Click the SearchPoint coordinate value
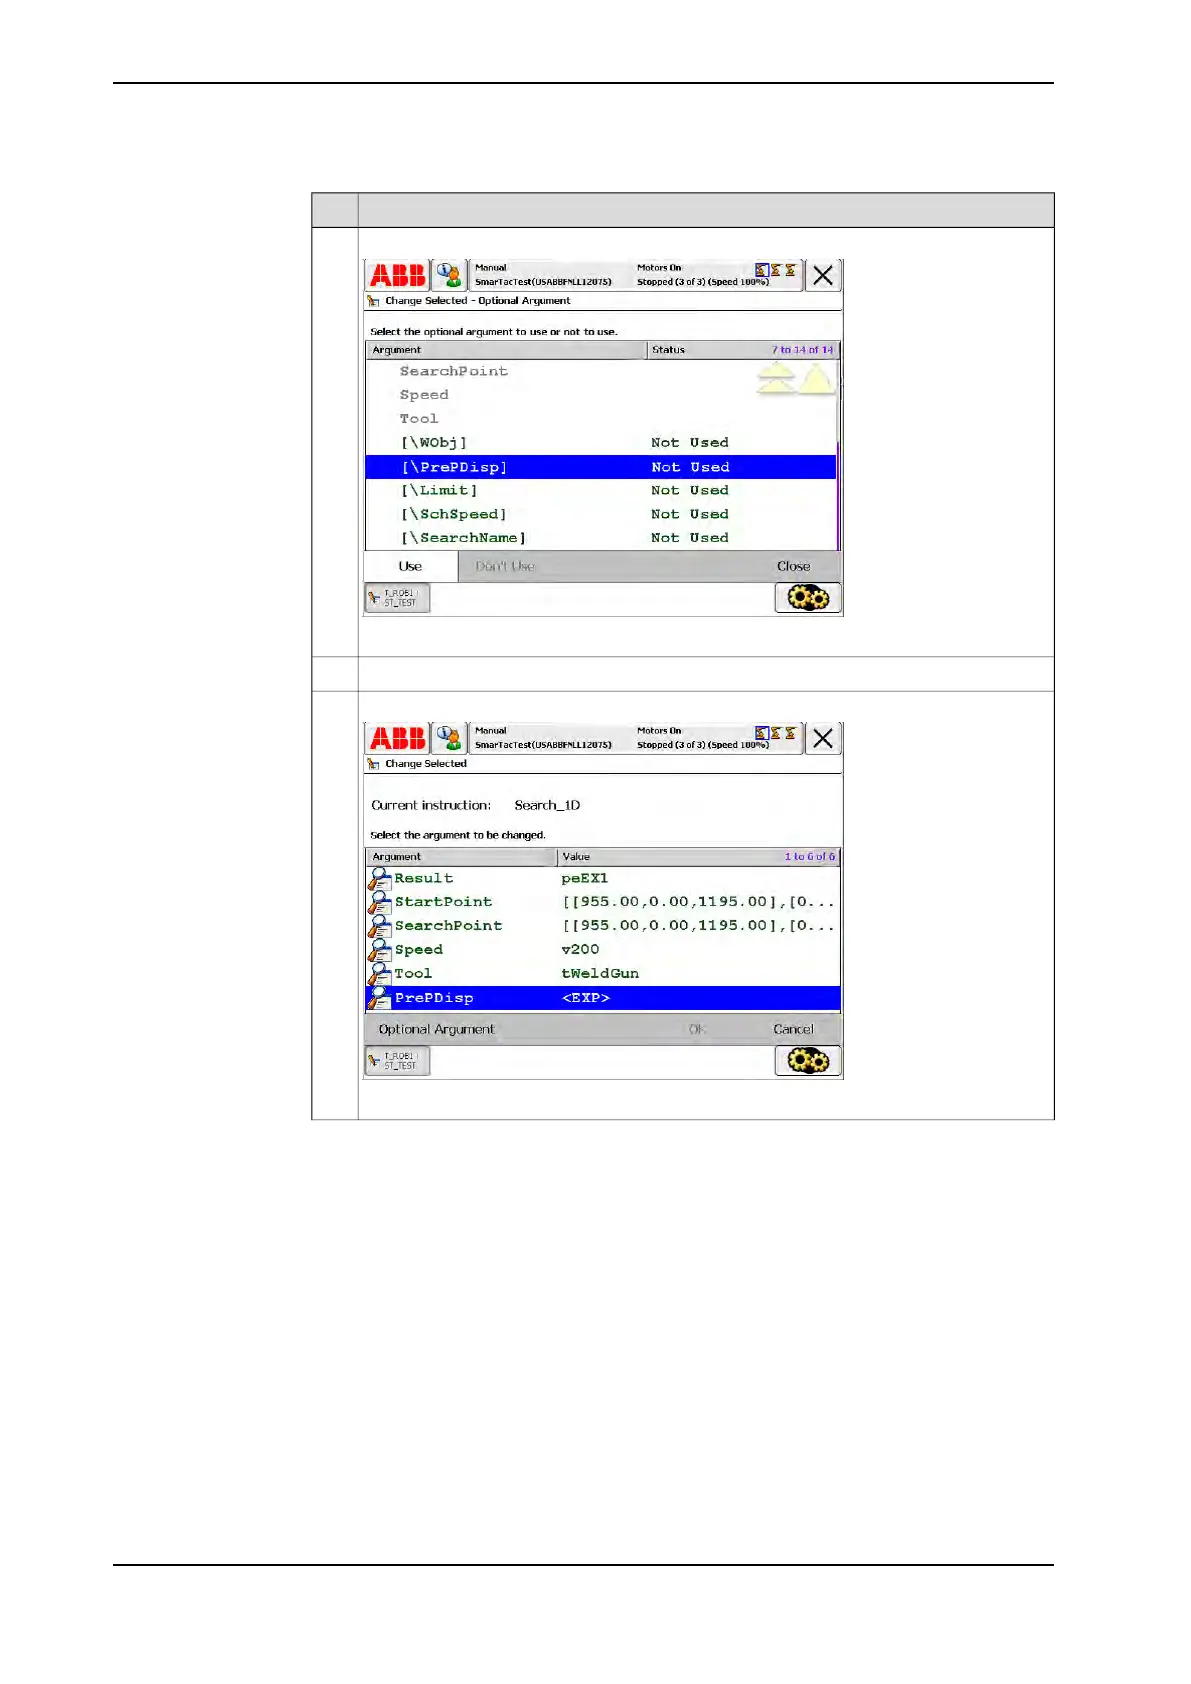Image resolution: width=1191 pixels, height=1684 pixels. tap(698, 926)
